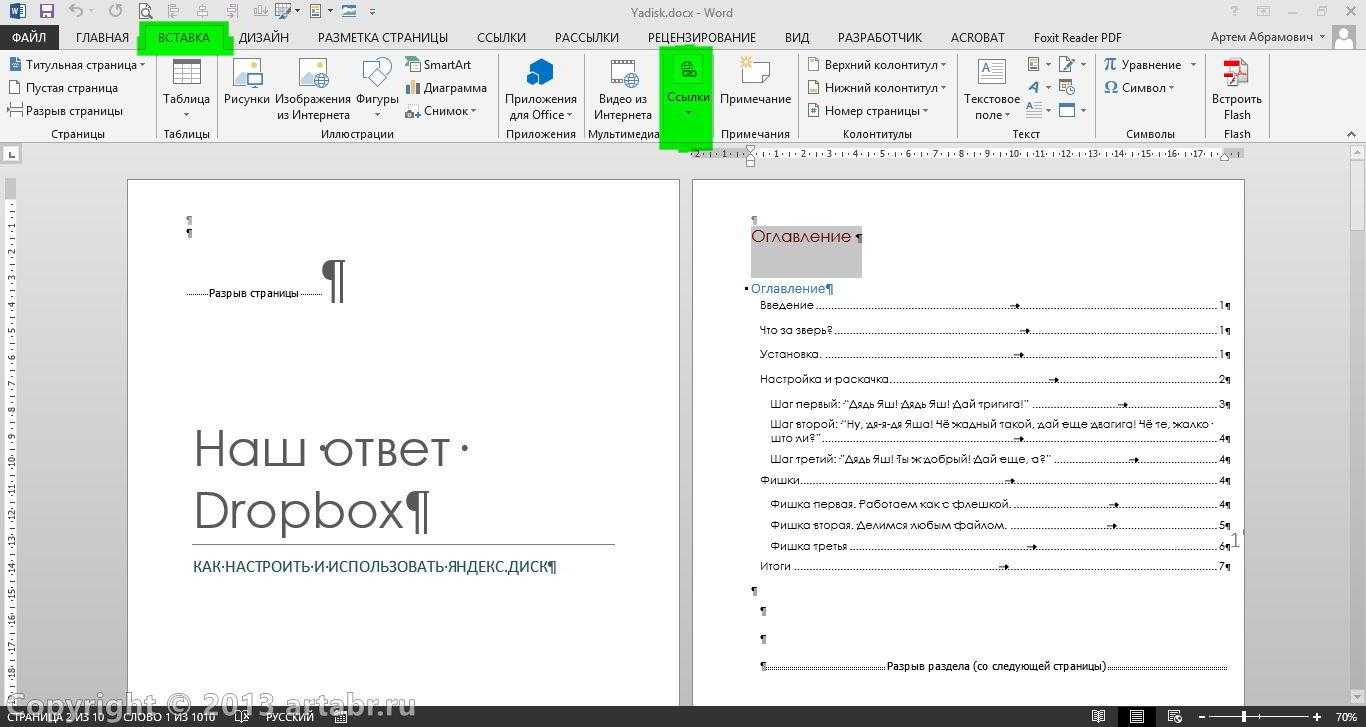1366x727 pixels.
Task: Click the Save icon in quick access toolbar
Action: tap(47, 12)
